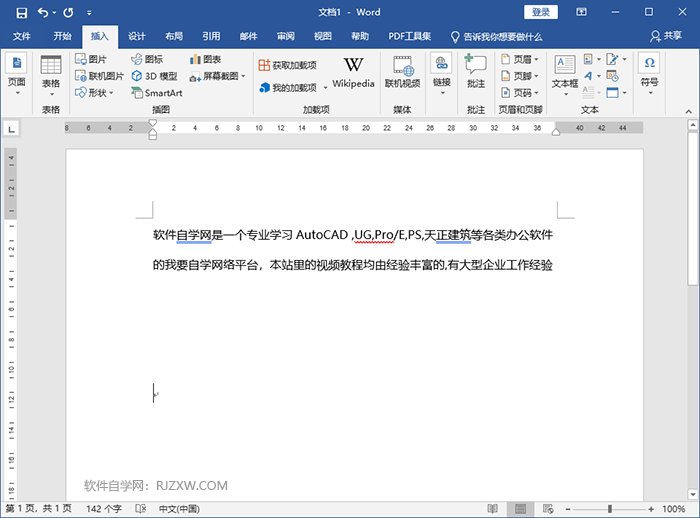This screenshot has width=700, height=518.
Task: Insert object icon in 文本 group
Action: pyautogui.click(x=616, y=93)
